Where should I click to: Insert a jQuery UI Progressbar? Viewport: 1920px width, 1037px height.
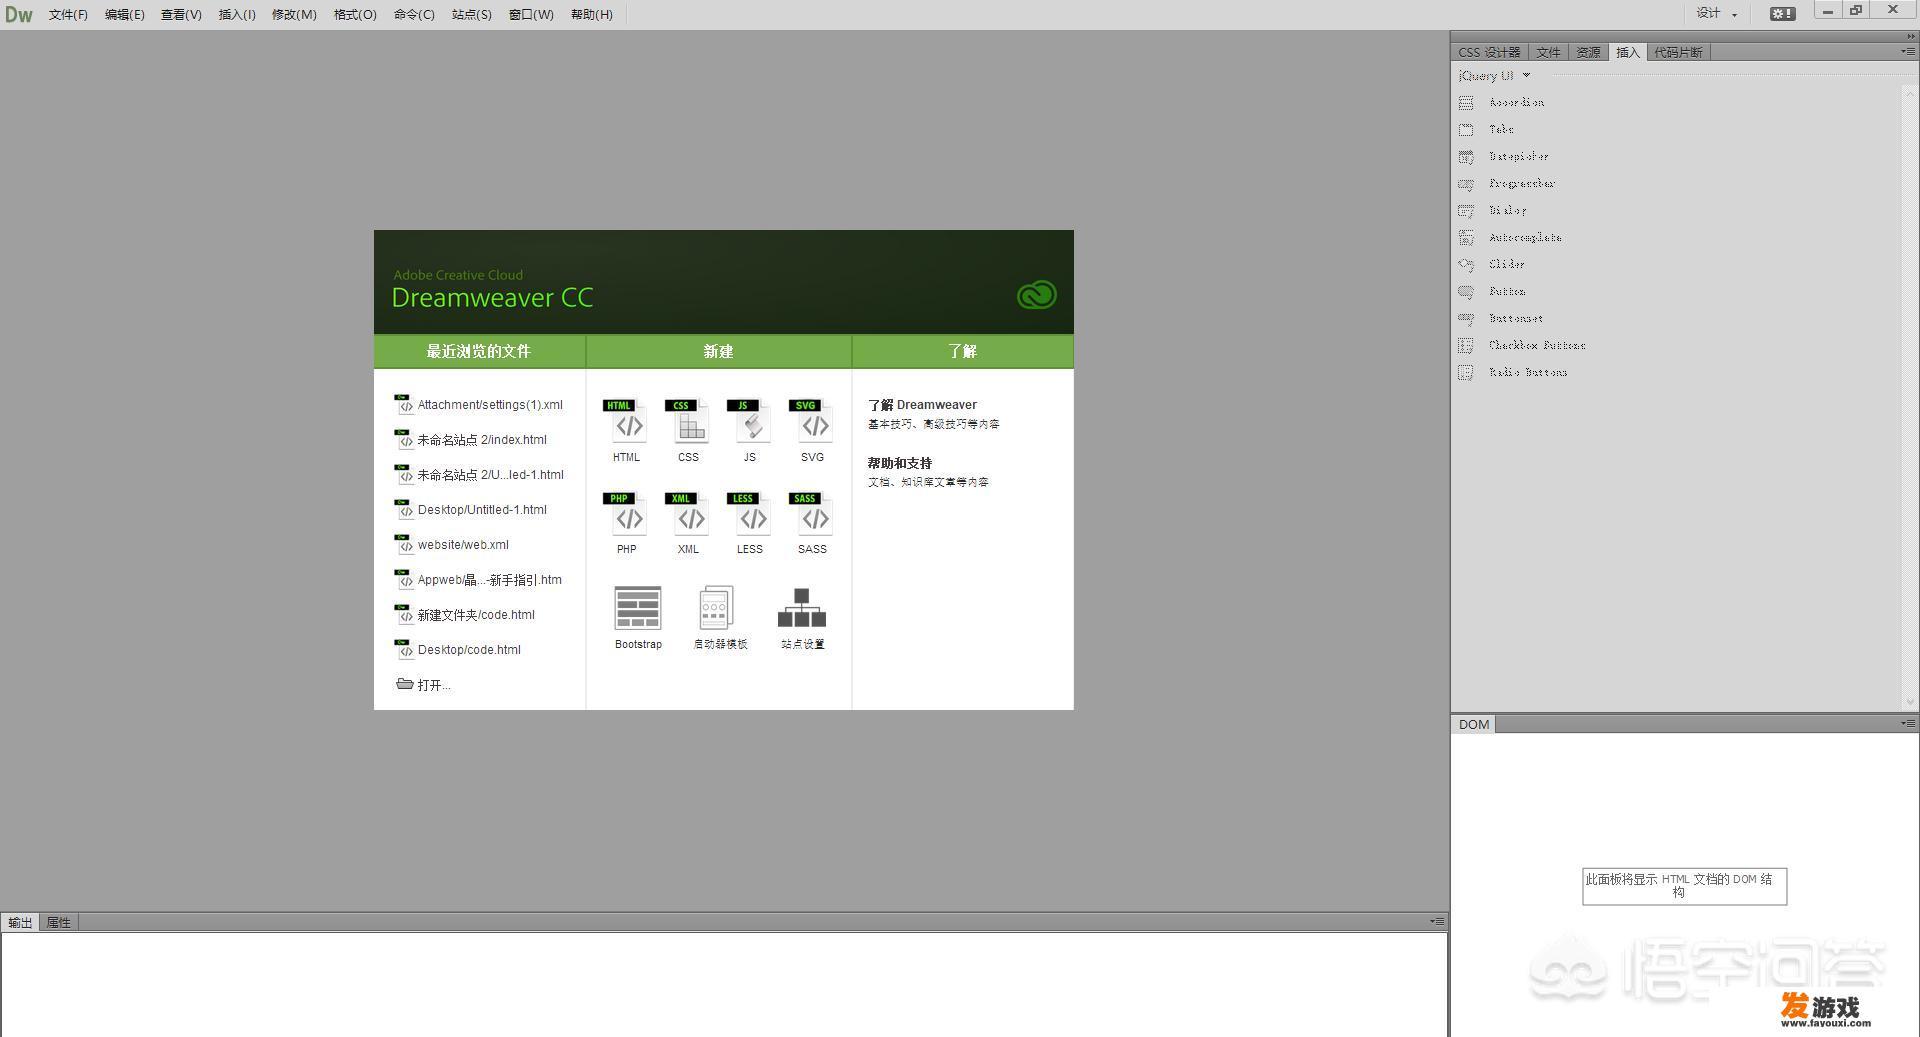pyautogui.click(x=1507, y=183)
